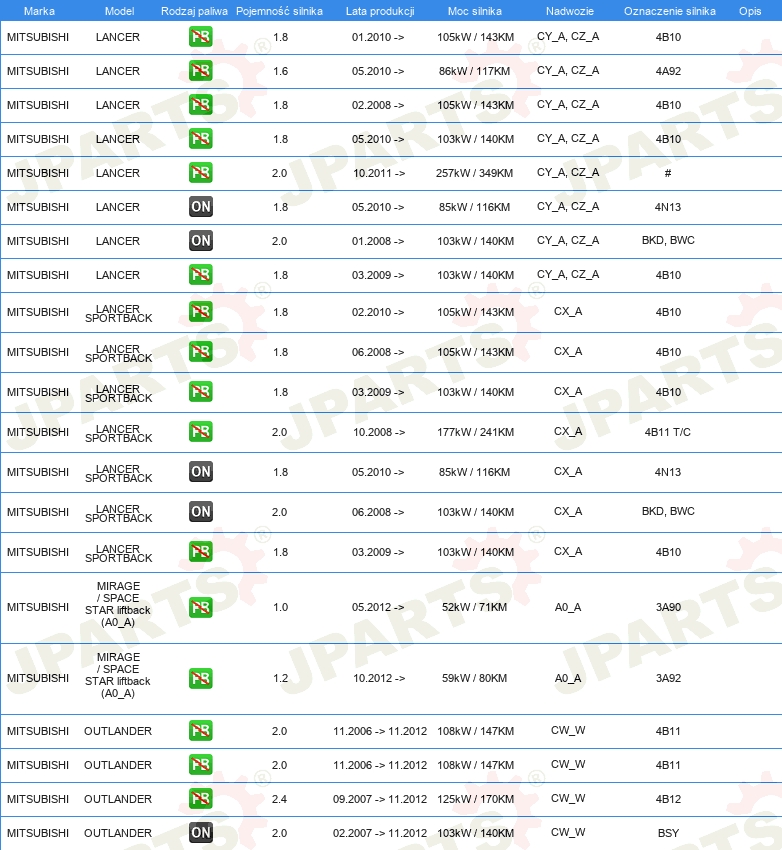Select 'CX_A' body code in 4B11 T/C row

(x=568, y=432)
